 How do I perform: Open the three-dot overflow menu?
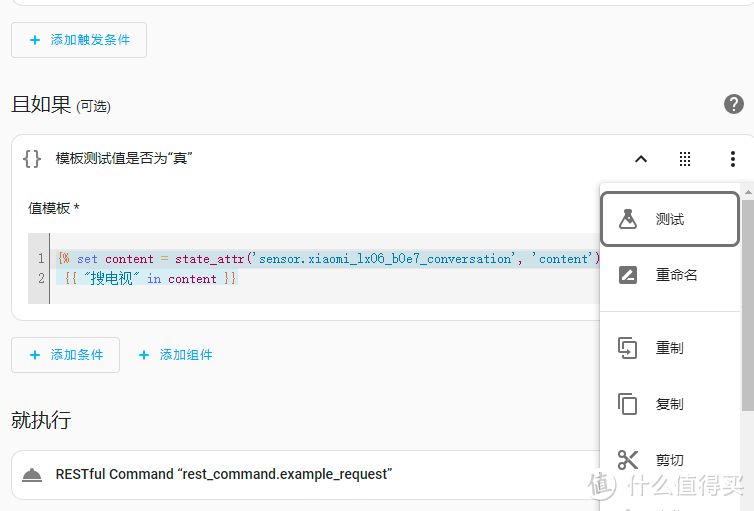click(x=732, y=159)
